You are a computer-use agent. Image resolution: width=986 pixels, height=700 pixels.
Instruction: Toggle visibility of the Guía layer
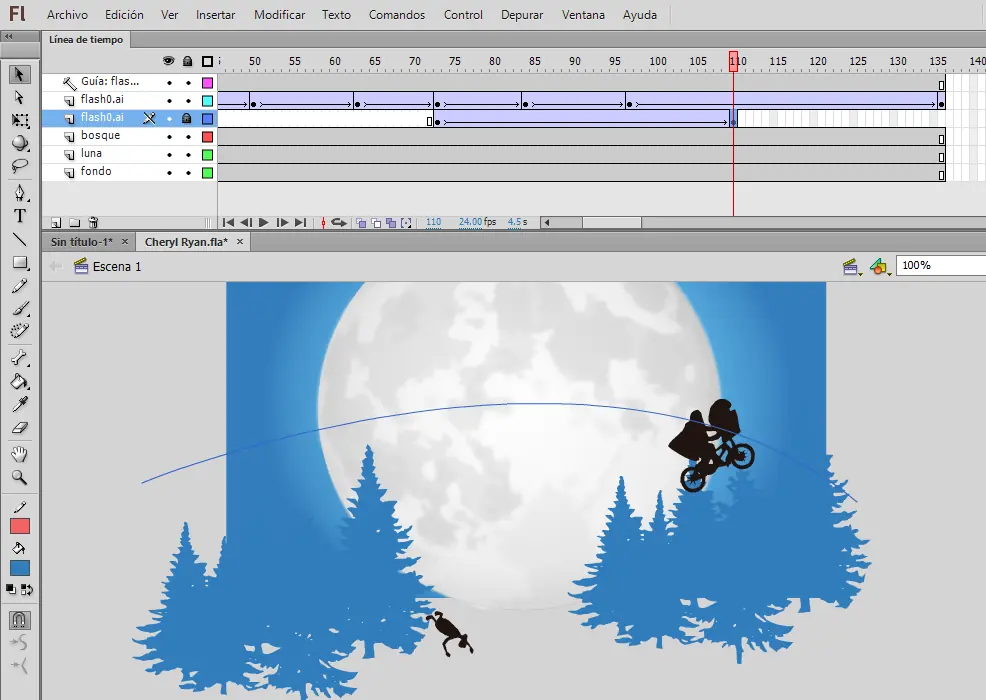[x=169, y=82]
